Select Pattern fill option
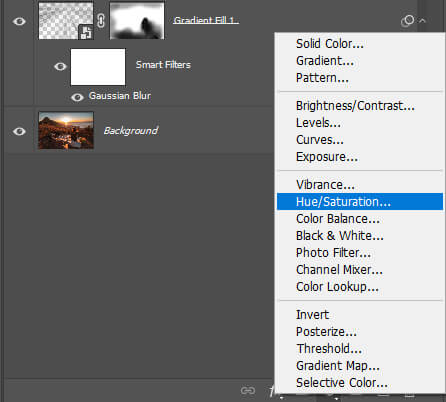This screenshot has width=446, height=402. tap(360, 78)
